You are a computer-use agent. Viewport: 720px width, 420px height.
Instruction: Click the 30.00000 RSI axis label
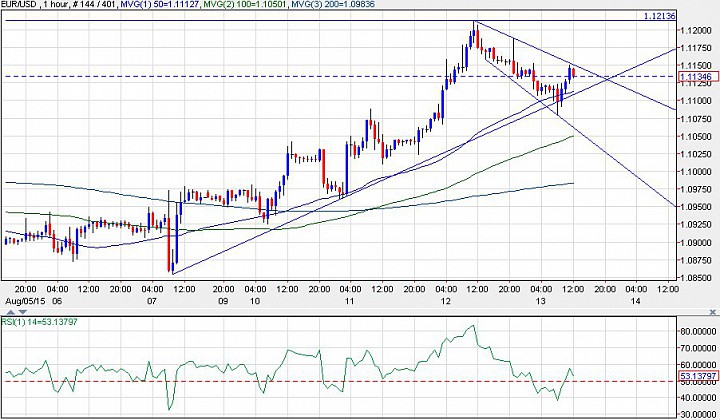(698, 414)
